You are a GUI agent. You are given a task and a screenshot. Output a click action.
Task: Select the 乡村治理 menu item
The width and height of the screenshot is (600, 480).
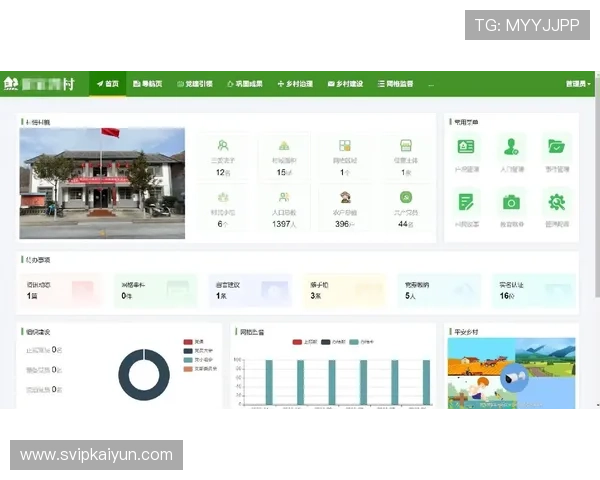pos(295,84)
